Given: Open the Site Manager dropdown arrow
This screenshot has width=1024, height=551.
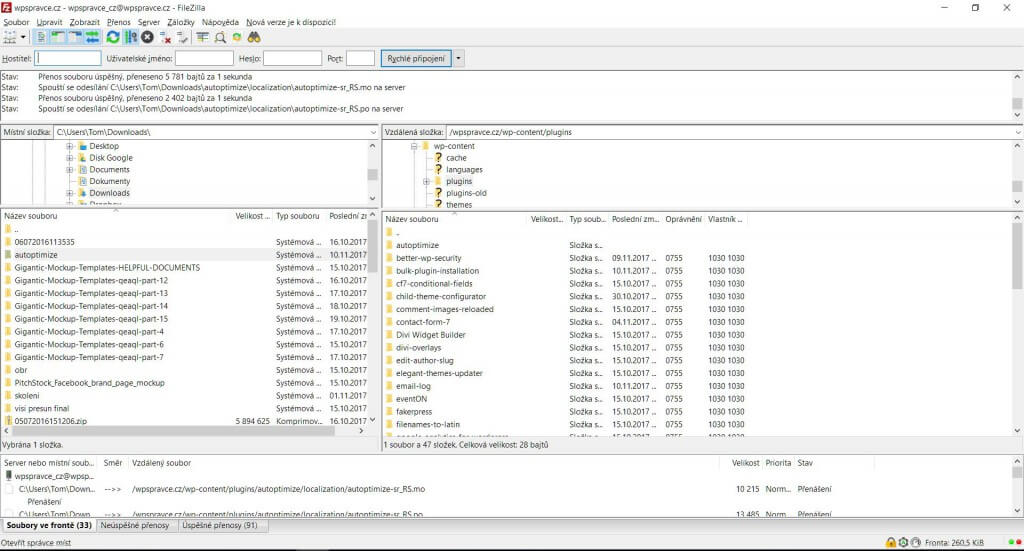Looking at the screenshot, I should coord(23,37).
